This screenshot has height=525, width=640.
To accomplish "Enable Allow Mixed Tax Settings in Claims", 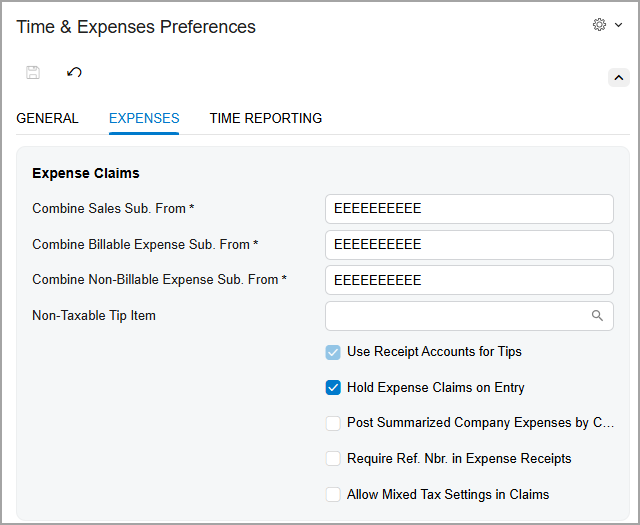I will 333,494.
